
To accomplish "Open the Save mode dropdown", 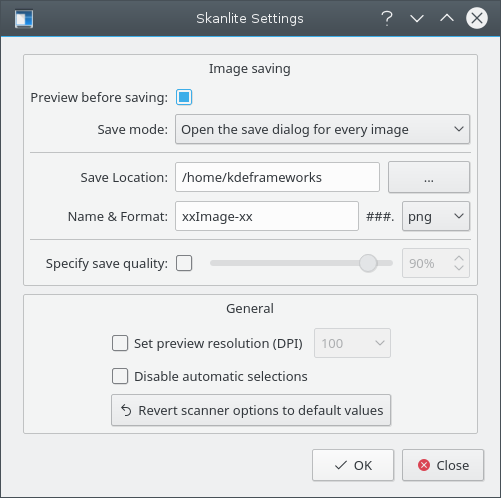I will pos(322,129).
